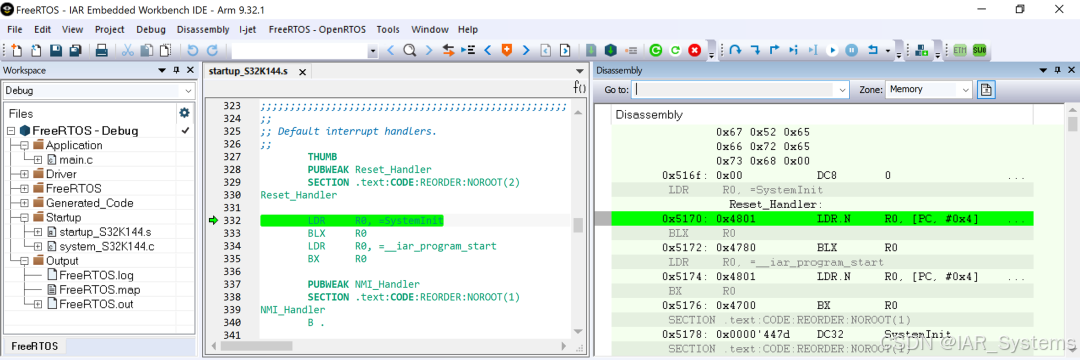The image size is (1080, 360).
Task: Open the Project menu
Action: pyautogui.click(x=110, y=30)
